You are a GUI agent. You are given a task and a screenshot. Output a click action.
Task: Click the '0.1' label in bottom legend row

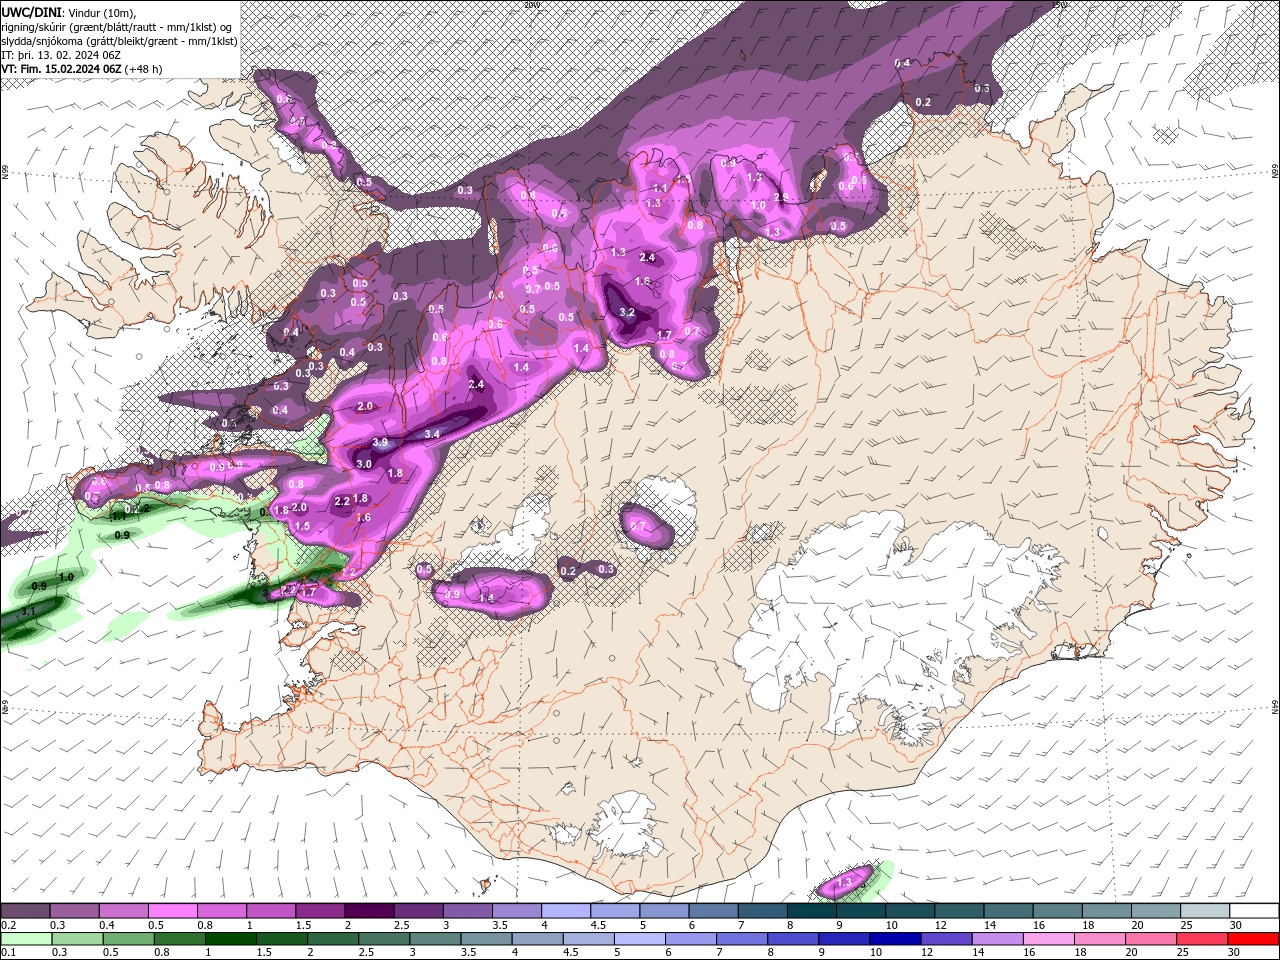(9, 953)
